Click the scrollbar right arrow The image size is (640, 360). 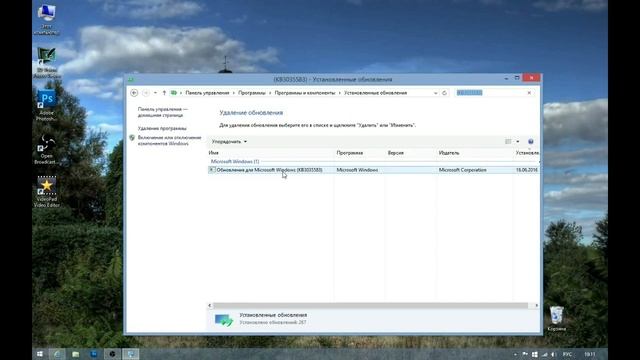point(536,305)
